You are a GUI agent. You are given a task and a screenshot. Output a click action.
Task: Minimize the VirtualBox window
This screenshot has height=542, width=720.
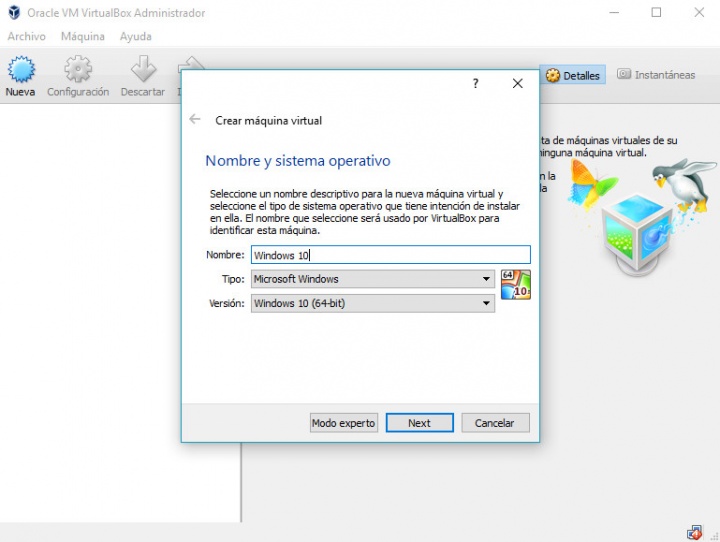click(614, 12)
